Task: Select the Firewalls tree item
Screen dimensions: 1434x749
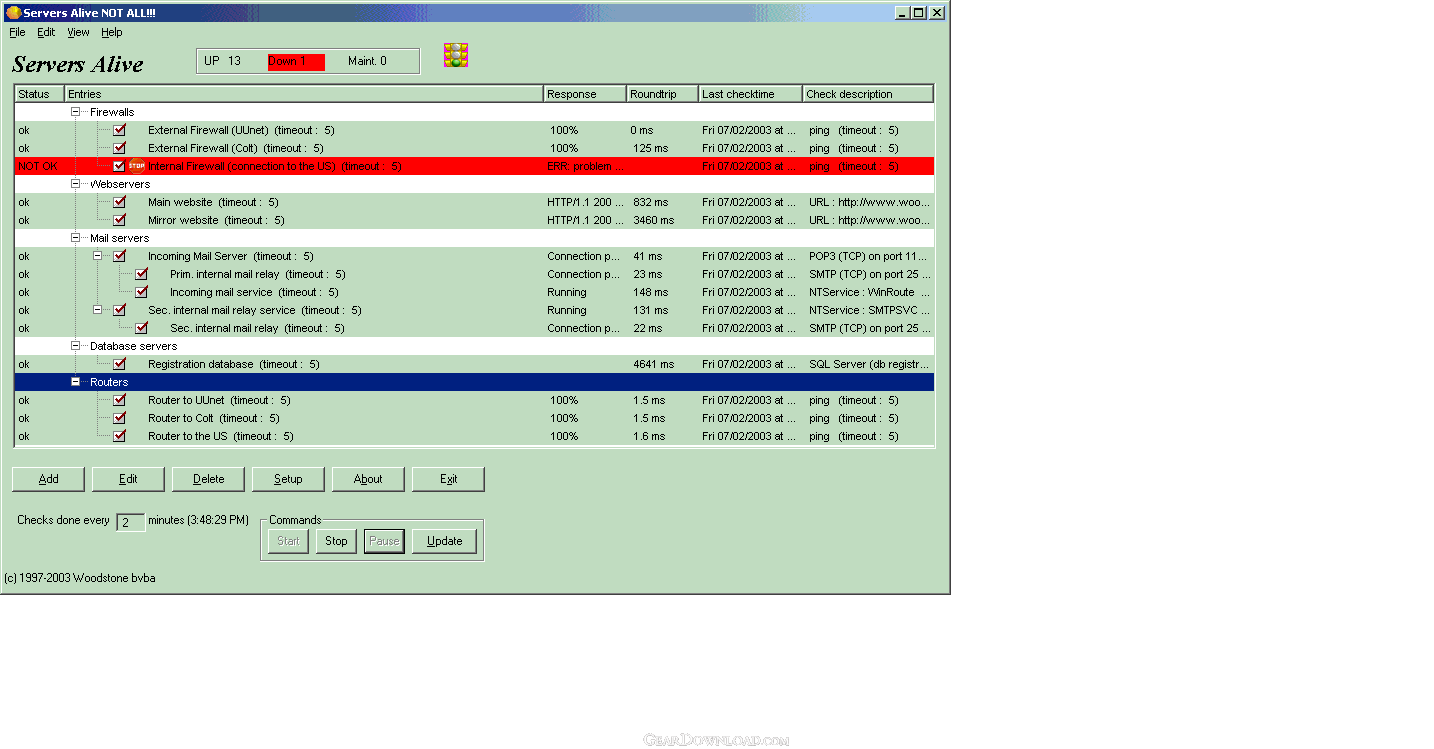Action: pyautogui.click(x=112, y=112)
